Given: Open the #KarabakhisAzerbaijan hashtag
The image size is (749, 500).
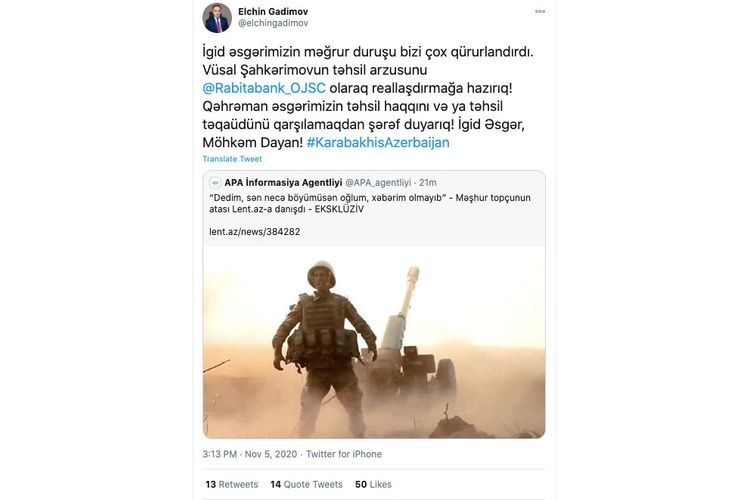Looking at the screenshot, I should (378, 142).
